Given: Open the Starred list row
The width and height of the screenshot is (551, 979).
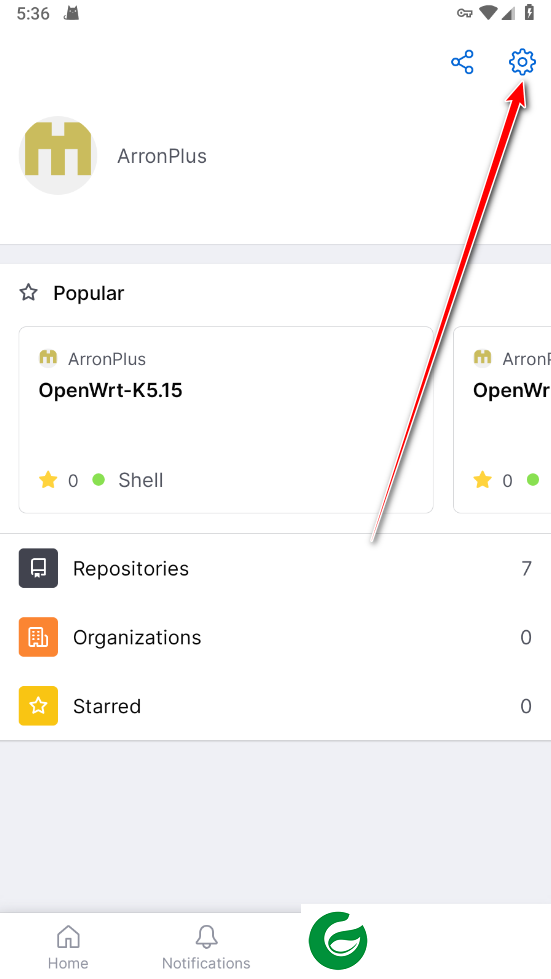Looking at the screenshot, I should click(275, 706).
